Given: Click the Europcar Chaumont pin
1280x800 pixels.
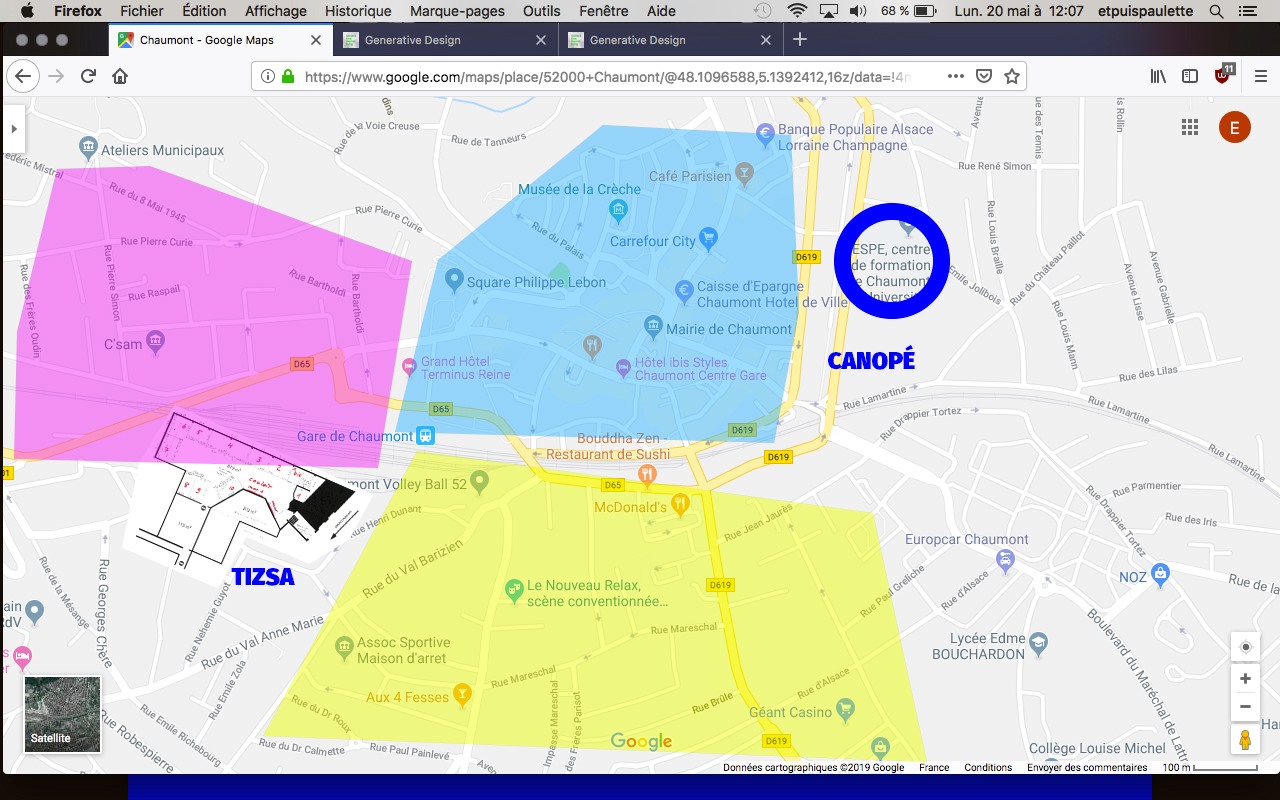Looking at the screenshot, I should pos(1006,559).
